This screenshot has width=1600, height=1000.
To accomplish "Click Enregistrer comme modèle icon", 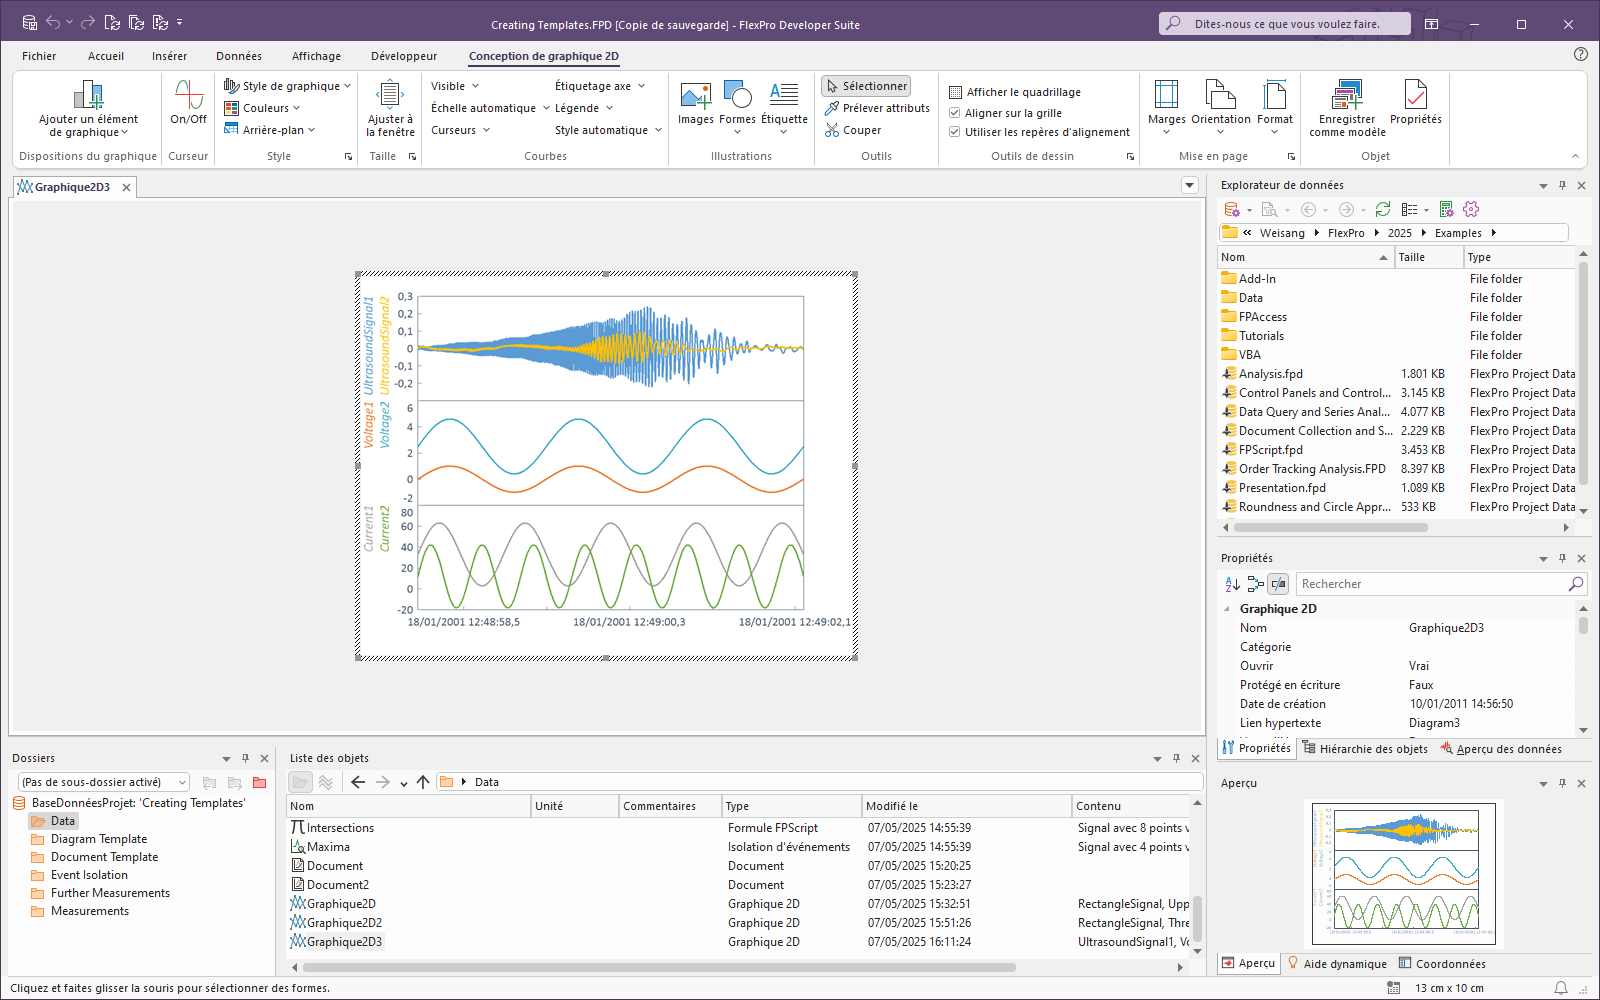I will (1347, 96).
